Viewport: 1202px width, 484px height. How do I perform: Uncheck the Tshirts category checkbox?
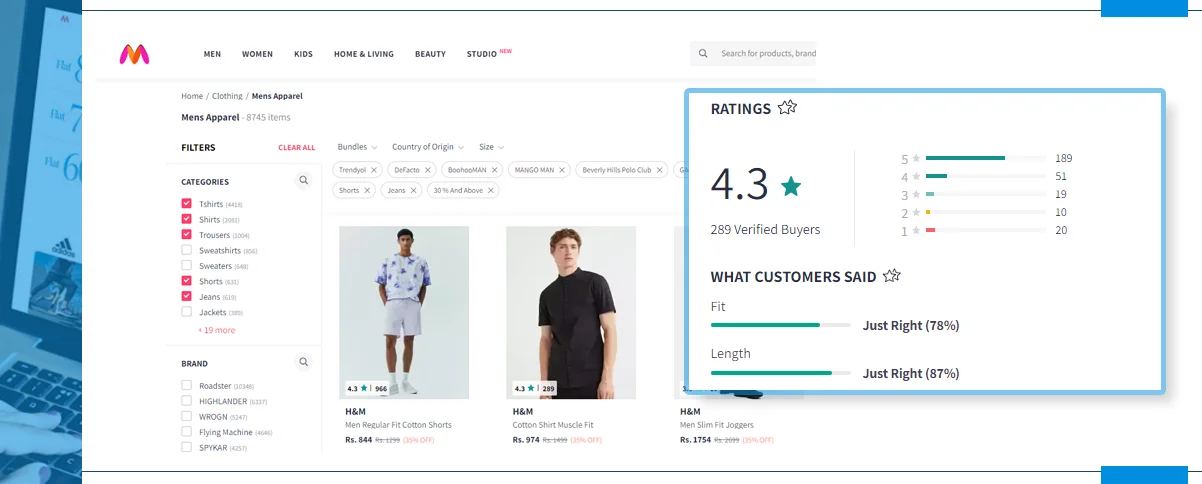(186, 204)
